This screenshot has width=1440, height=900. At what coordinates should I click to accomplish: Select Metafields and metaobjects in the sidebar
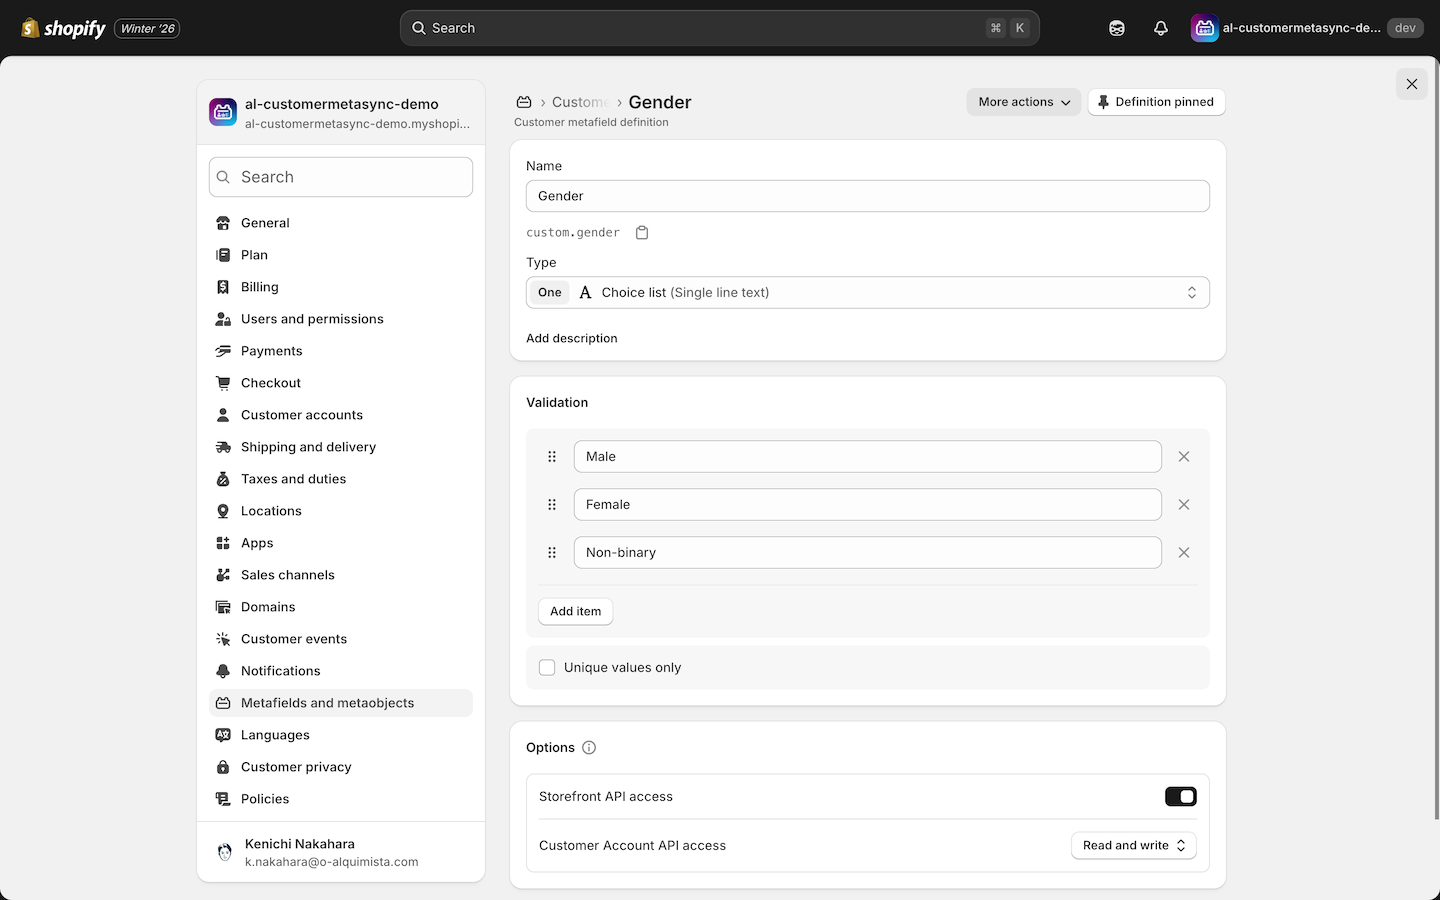pos(327,702)
